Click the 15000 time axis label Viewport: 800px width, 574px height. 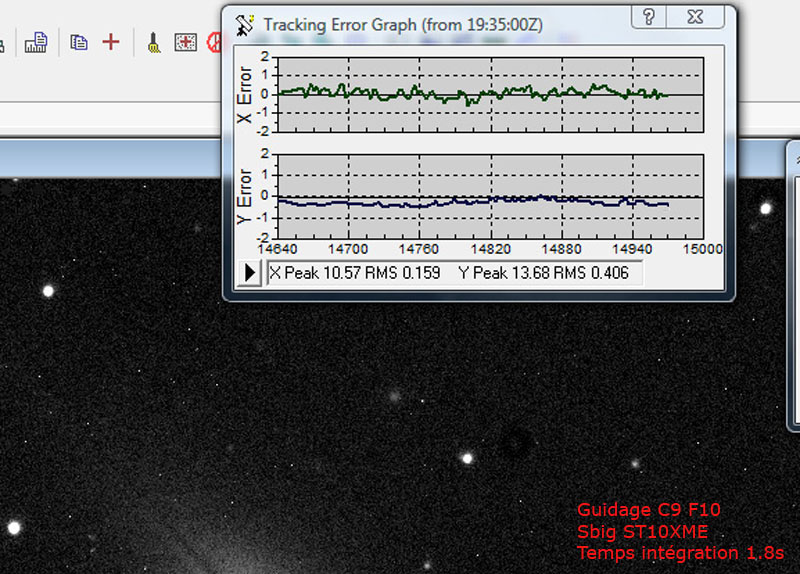point(703,249)
